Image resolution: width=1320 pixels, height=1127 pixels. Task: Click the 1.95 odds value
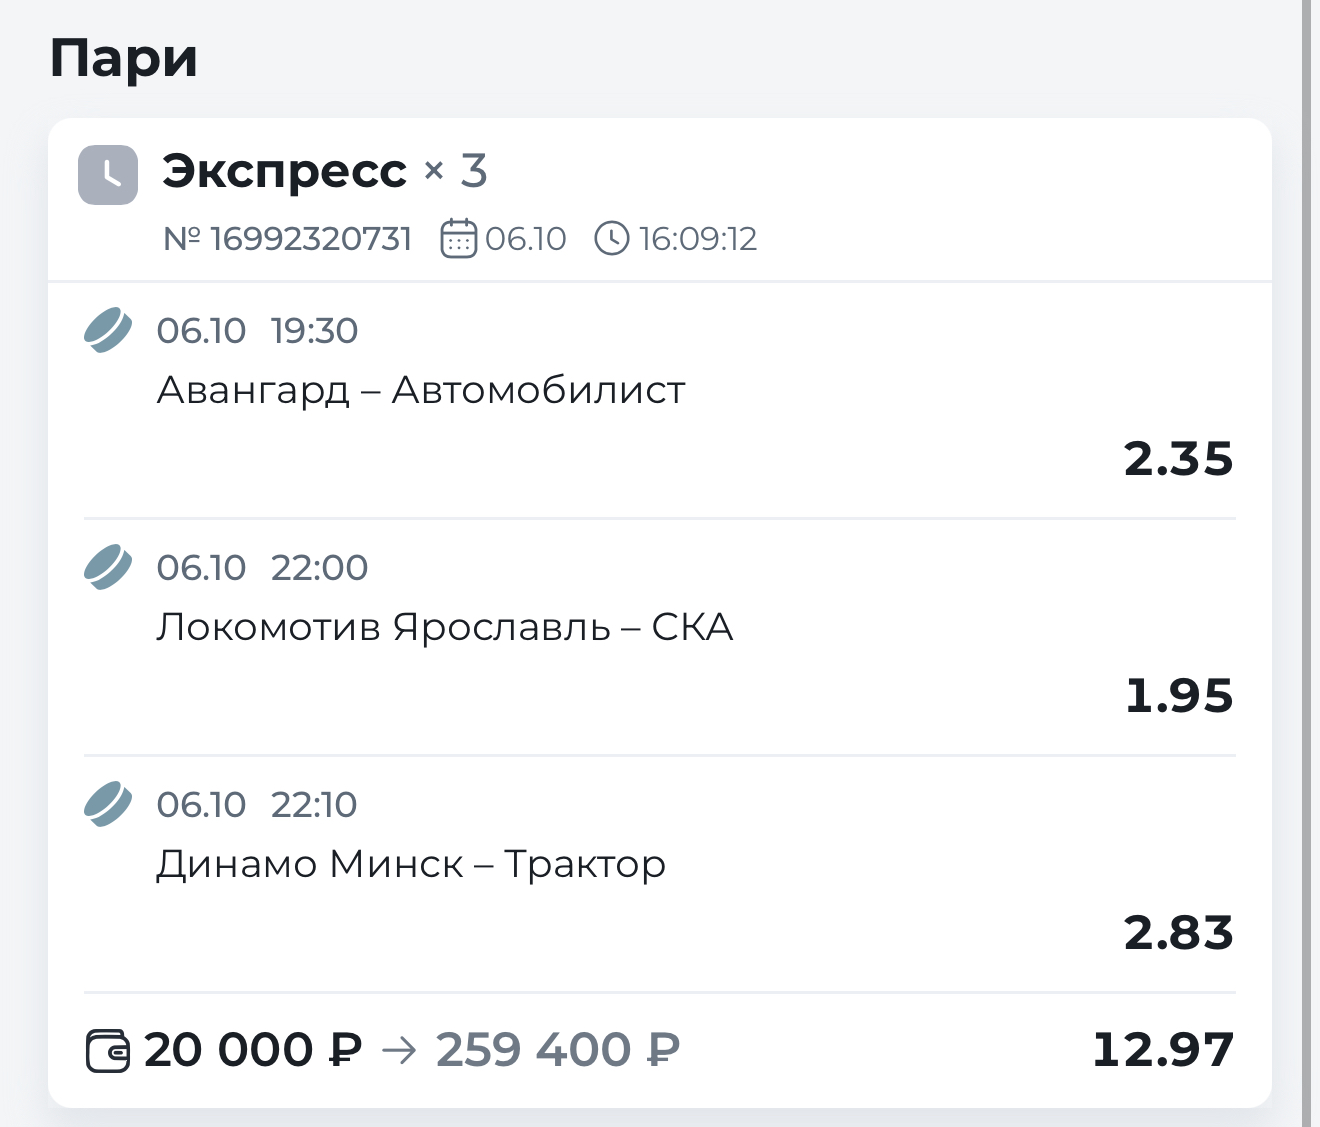point(1179,696)
